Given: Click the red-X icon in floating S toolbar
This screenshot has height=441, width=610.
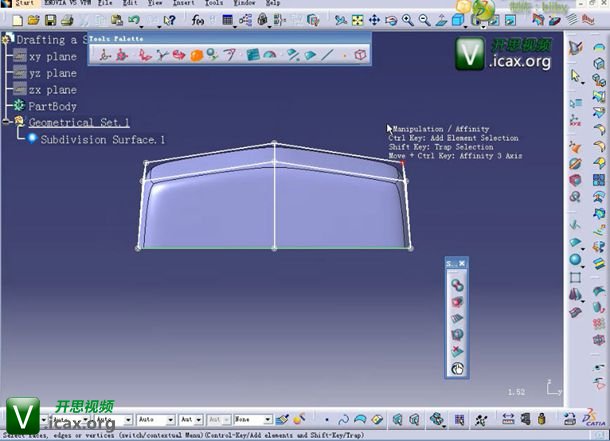Looking at the screenshot, I should click(457, 352).
